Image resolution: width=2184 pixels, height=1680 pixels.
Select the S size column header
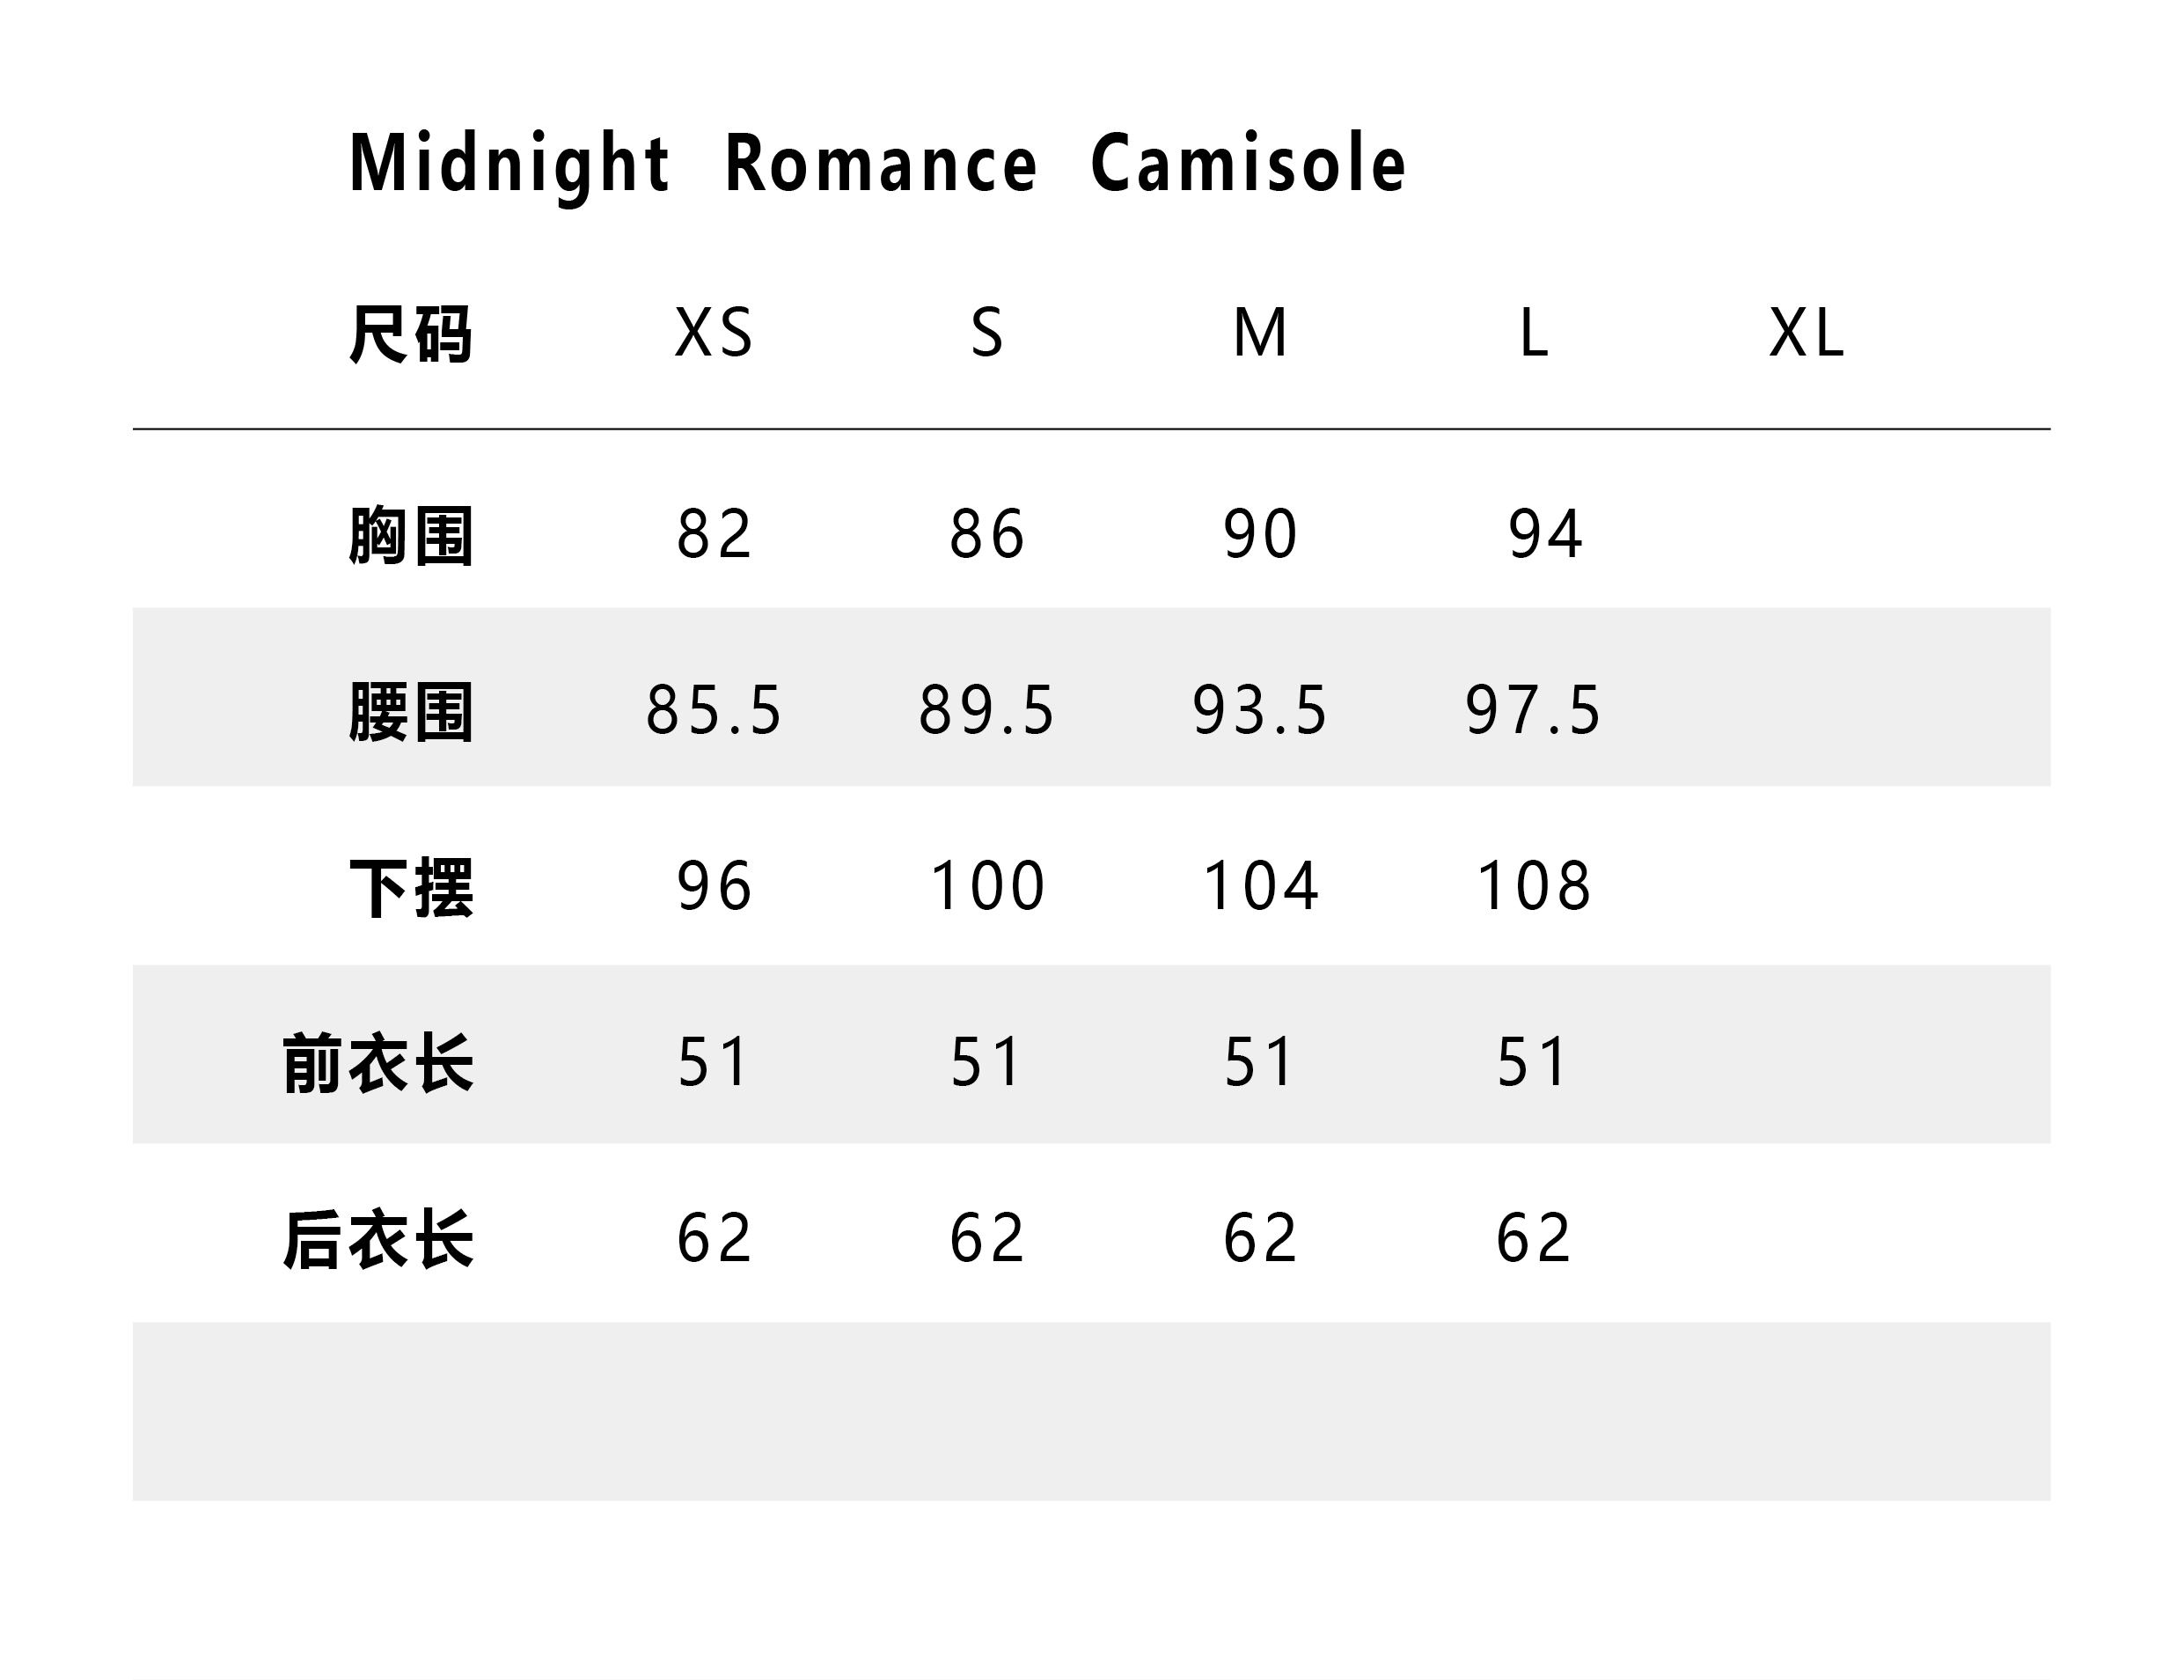coord(986,332)
